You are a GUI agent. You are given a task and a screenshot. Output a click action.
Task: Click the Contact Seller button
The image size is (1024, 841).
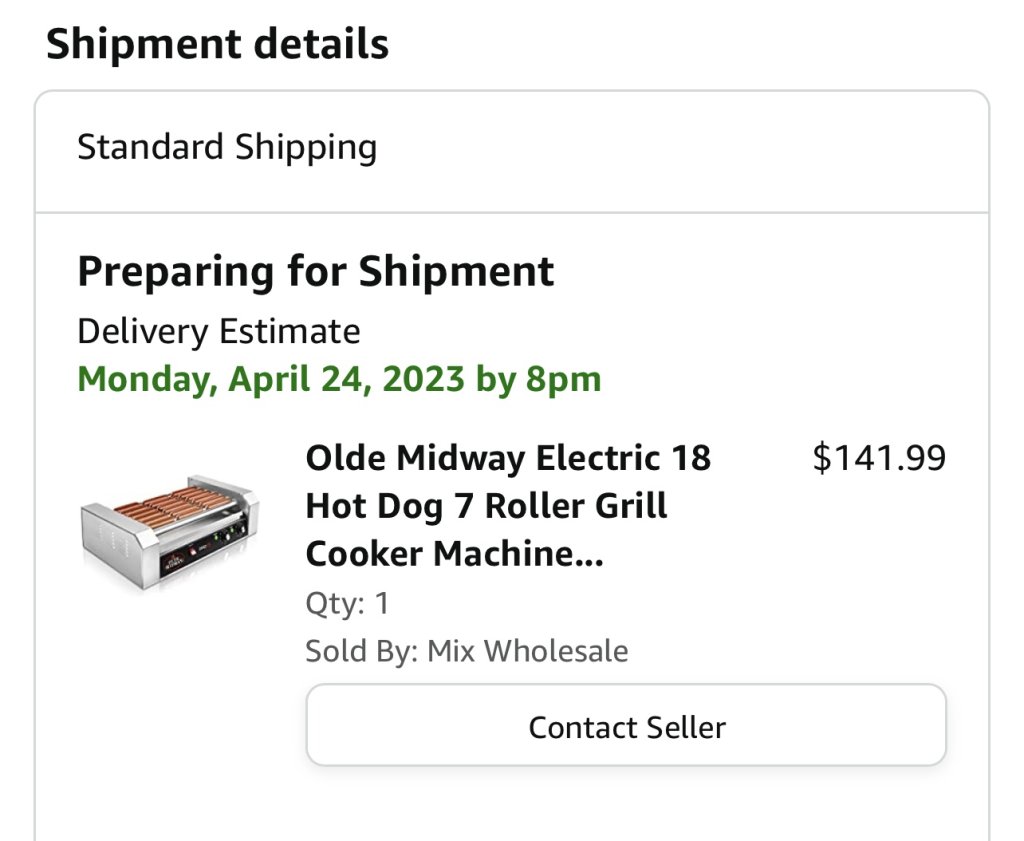coord(626,726)
